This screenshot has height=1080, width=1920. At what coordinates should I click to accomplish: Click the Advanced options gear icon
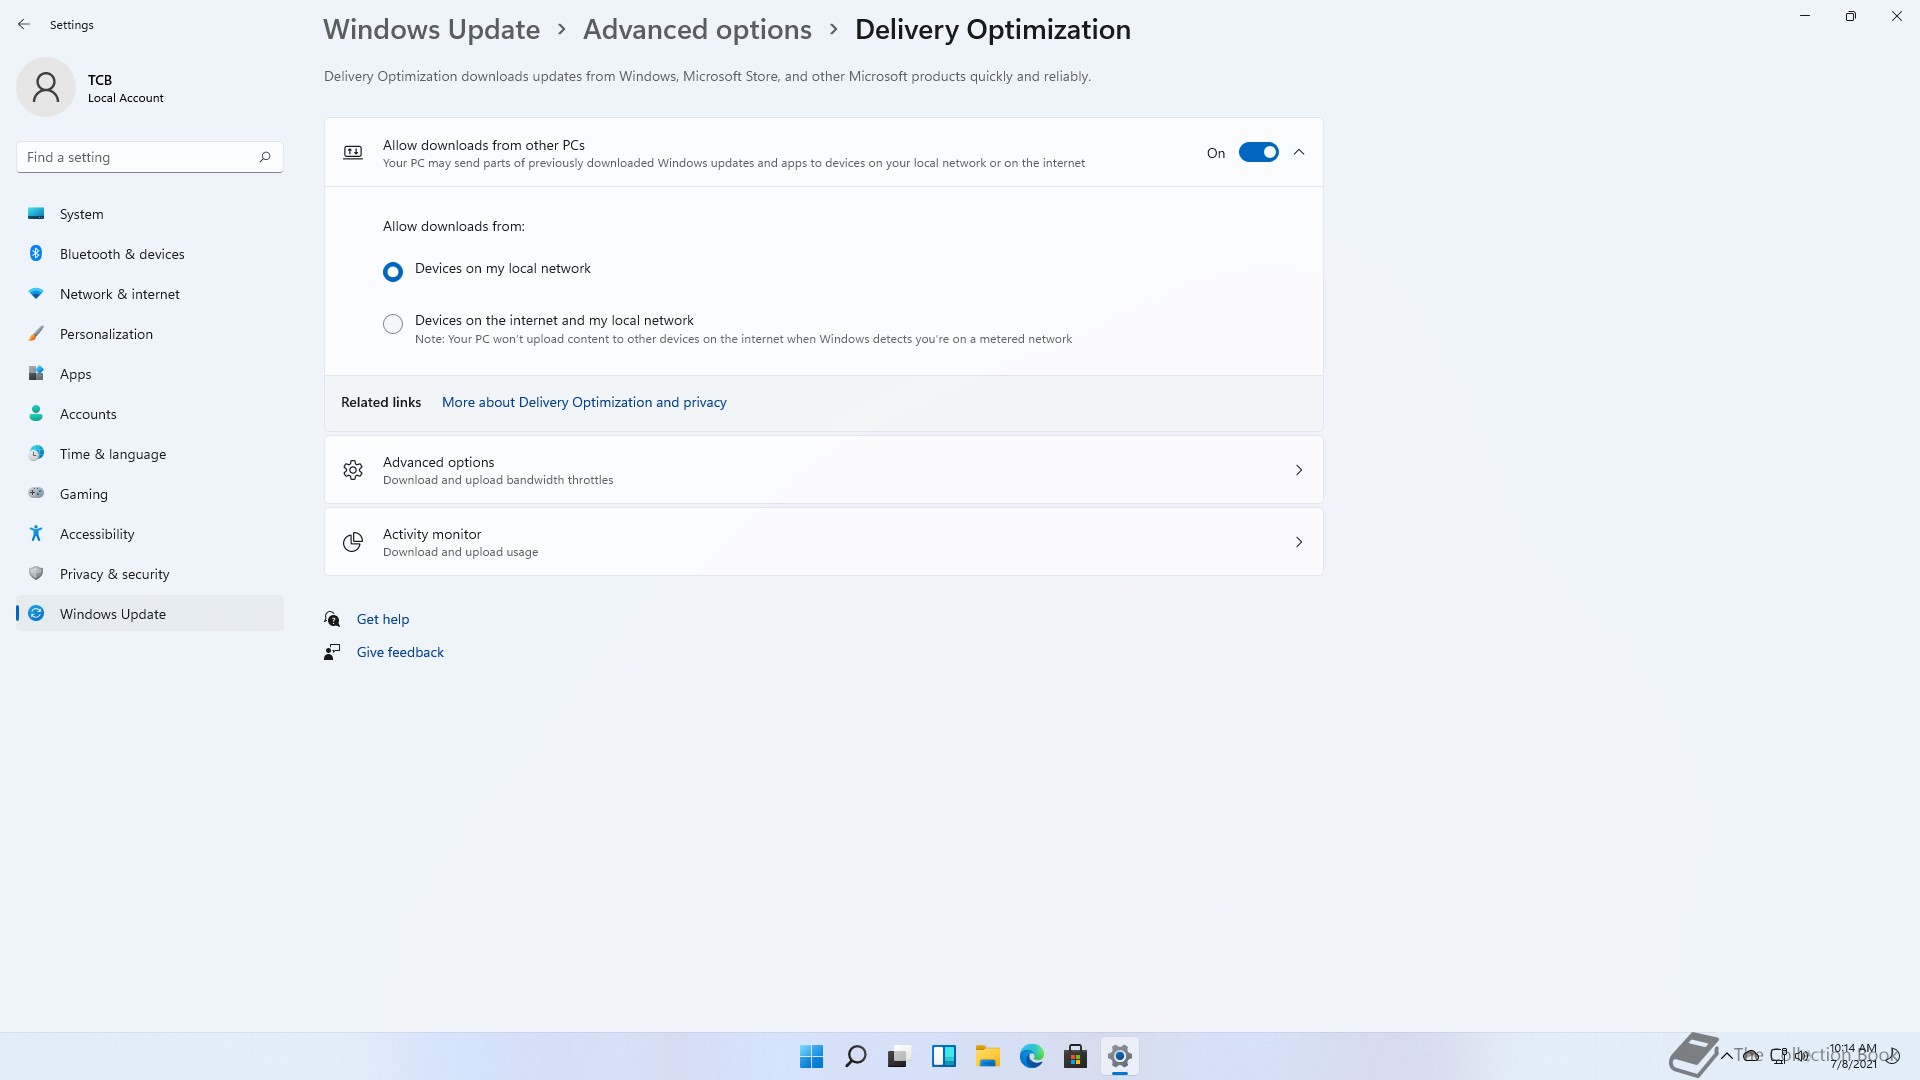click(x=353, y=470)
